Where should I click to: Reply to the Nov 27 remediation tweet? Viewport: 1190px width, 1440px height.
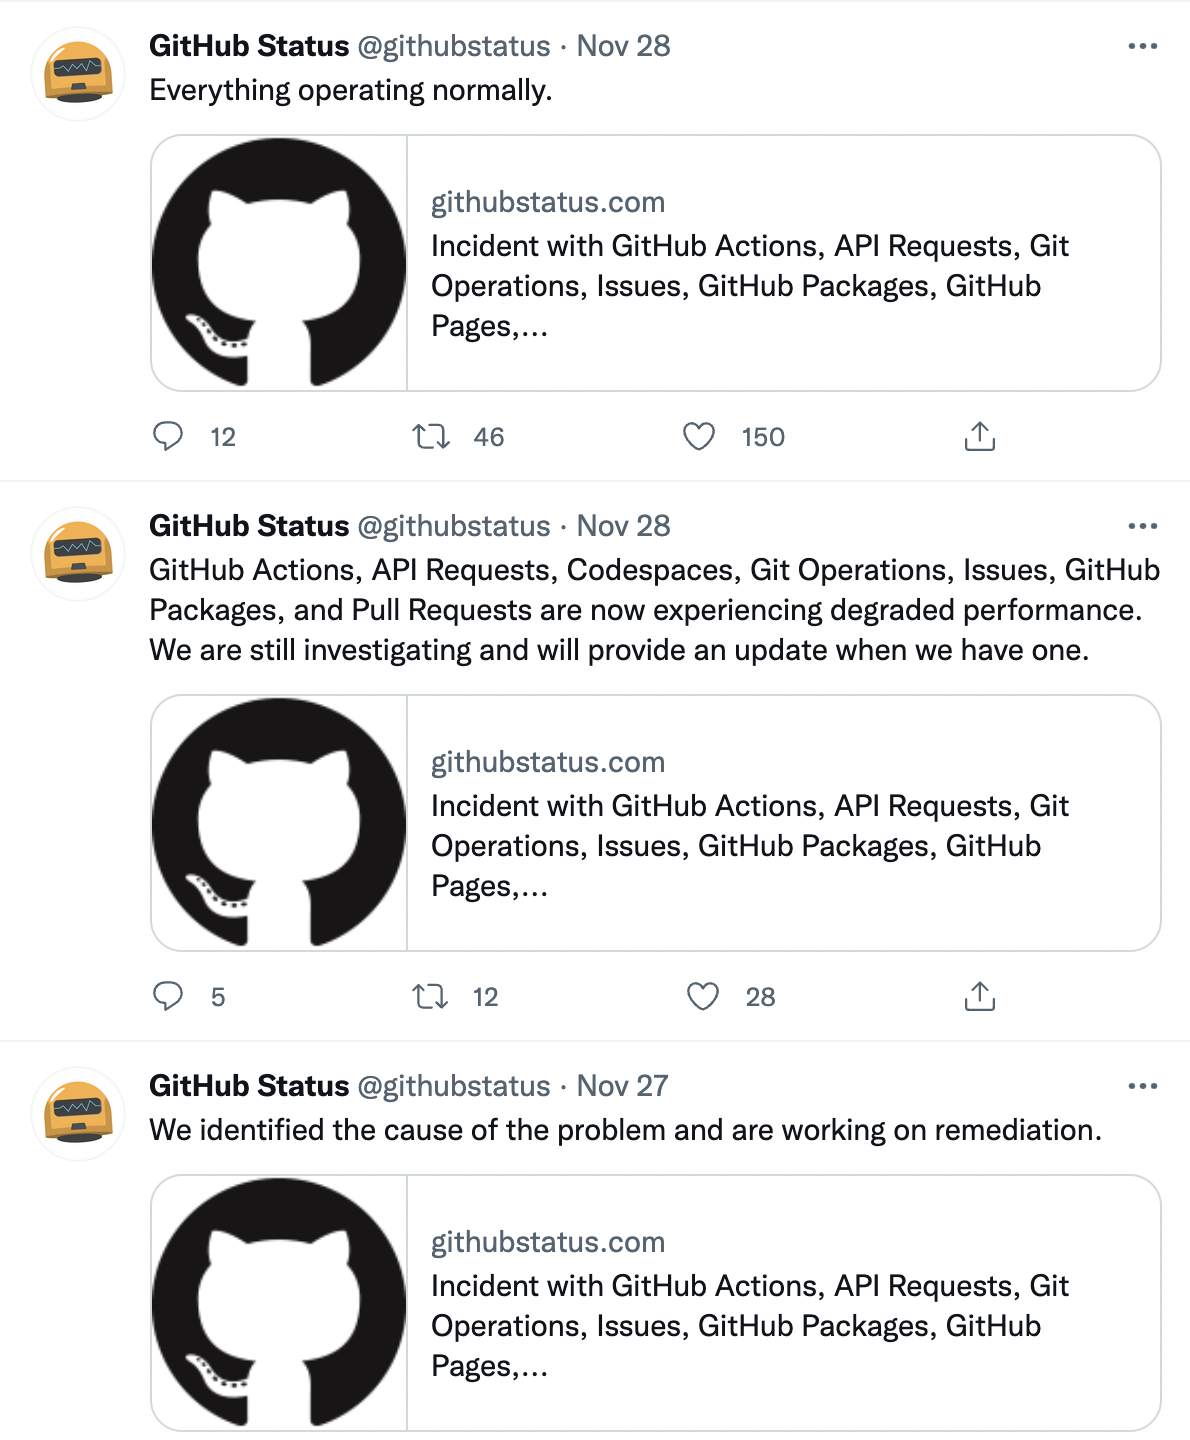click(170, 1437)
